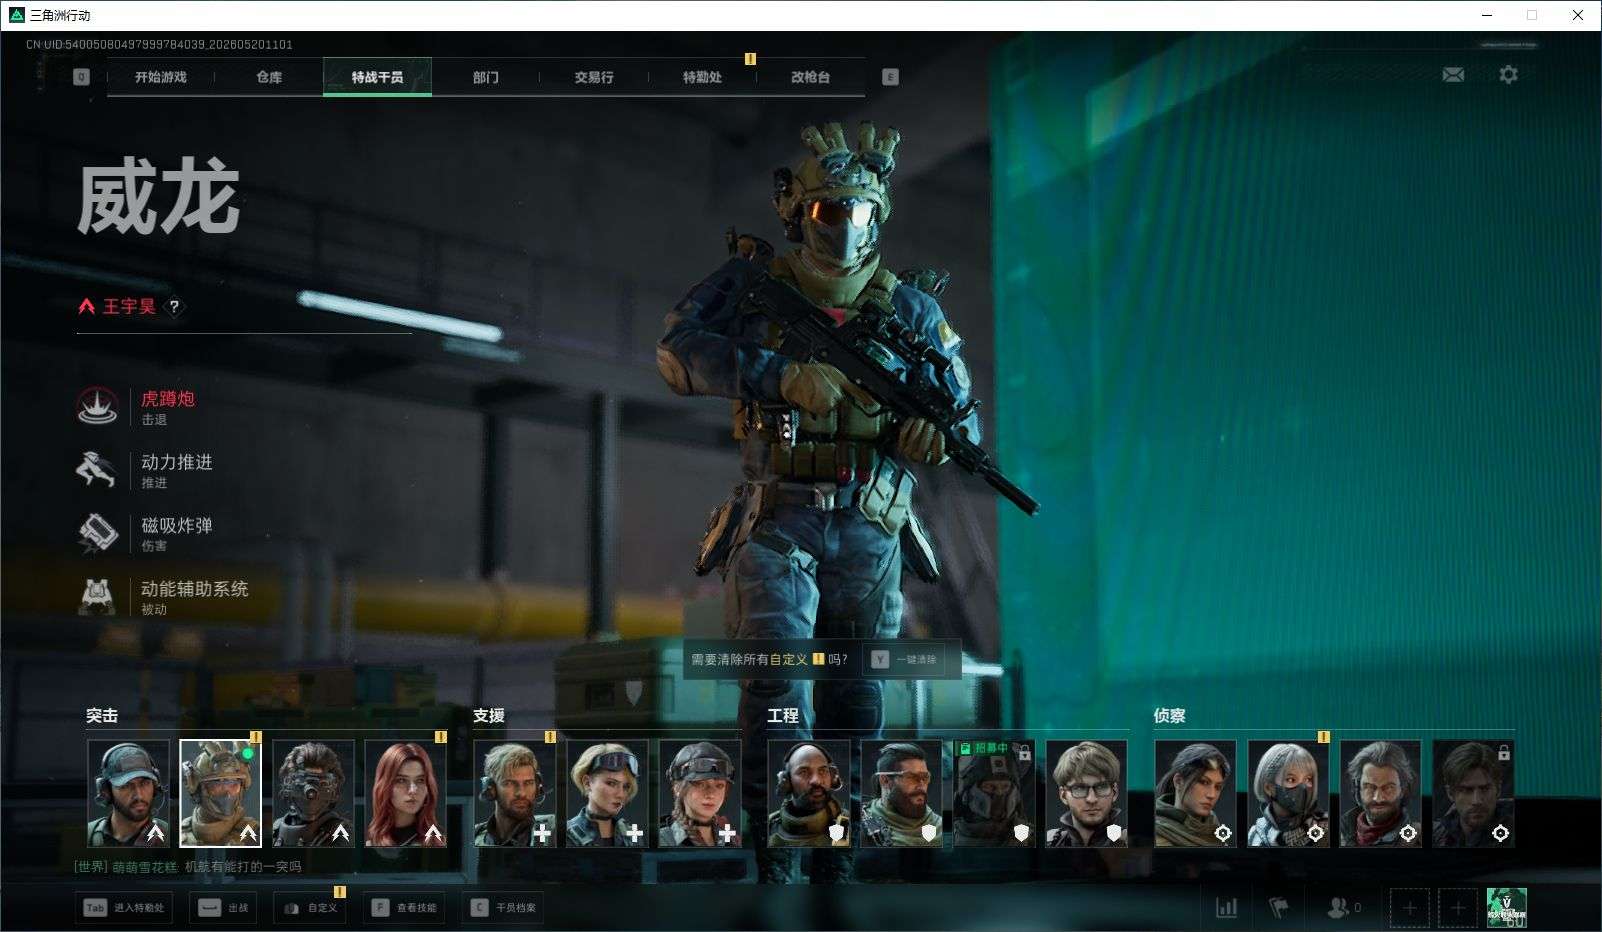The height and width of the screenshot is (932, 1602).
Task: Open the 干员档案 button
Action: click(x=503, y=908)
